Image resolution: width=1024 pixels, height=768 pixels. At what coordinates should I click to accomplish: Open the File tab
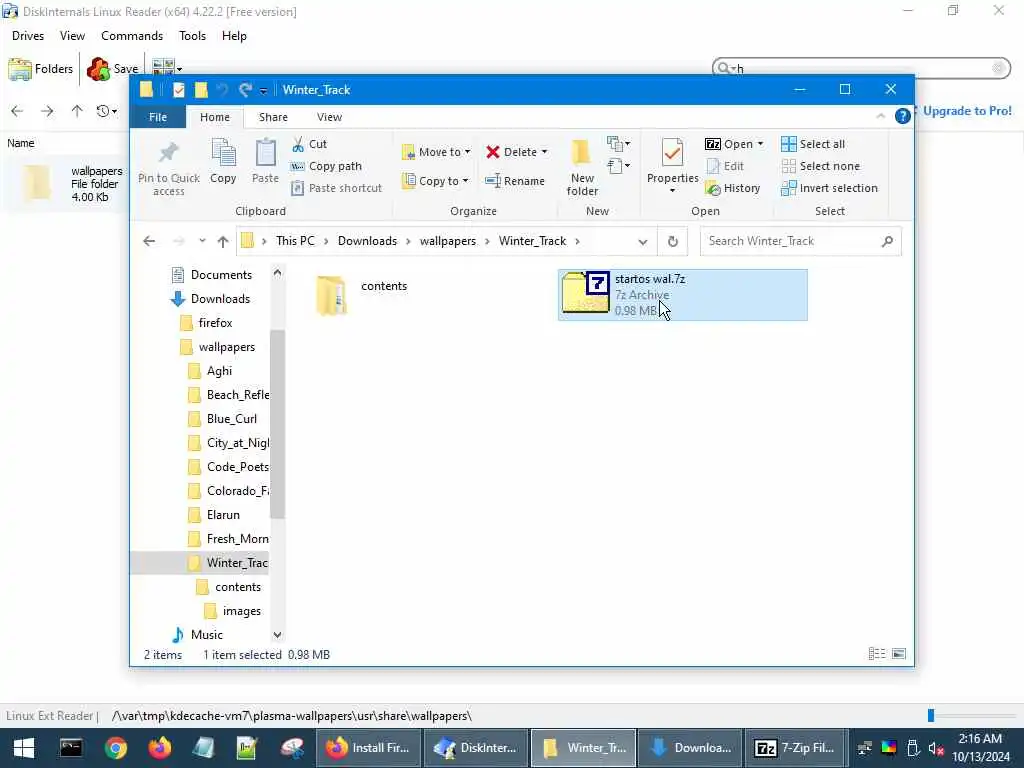pyautogui.click(x=158, y=117)
